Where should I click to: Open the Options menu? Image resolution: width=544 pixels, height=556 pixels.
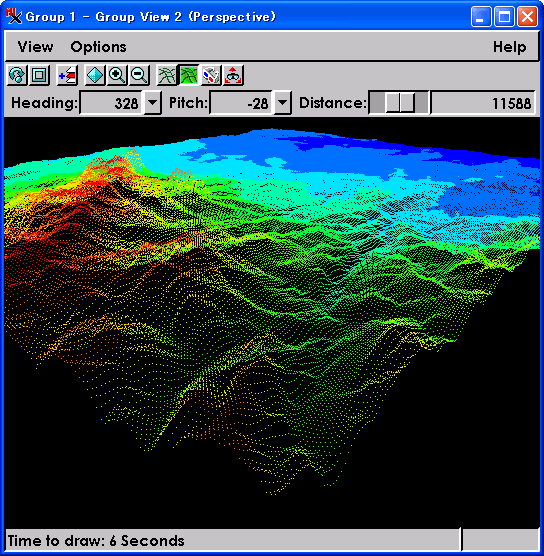98,47
